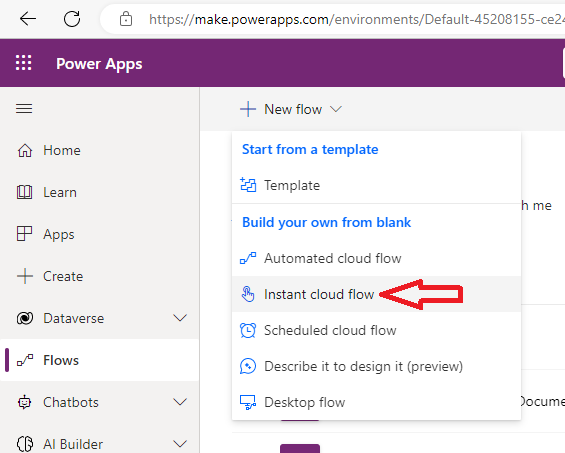Image resolution: width=565 pixels, height=453 pixels.
Task: Click New flow button text
Action: (x=293, y=109)
